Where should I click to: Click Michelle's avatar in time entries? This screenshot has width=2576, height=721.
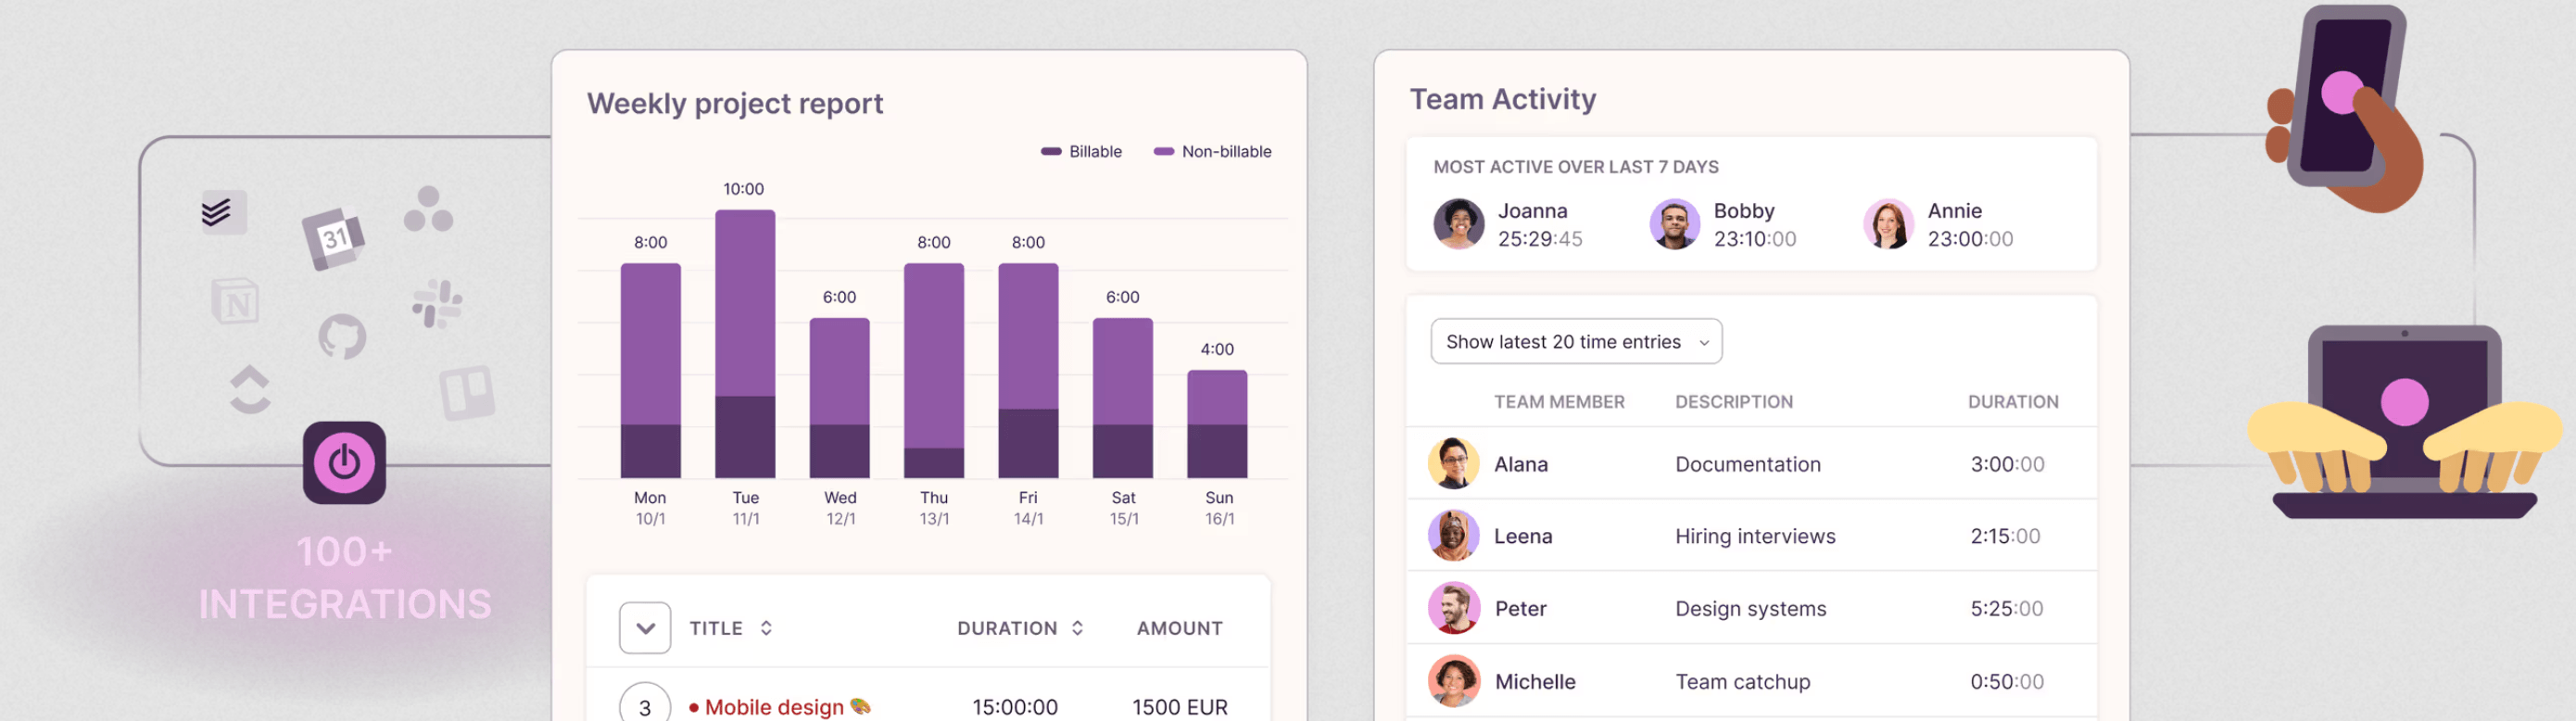click(1453, 681)
